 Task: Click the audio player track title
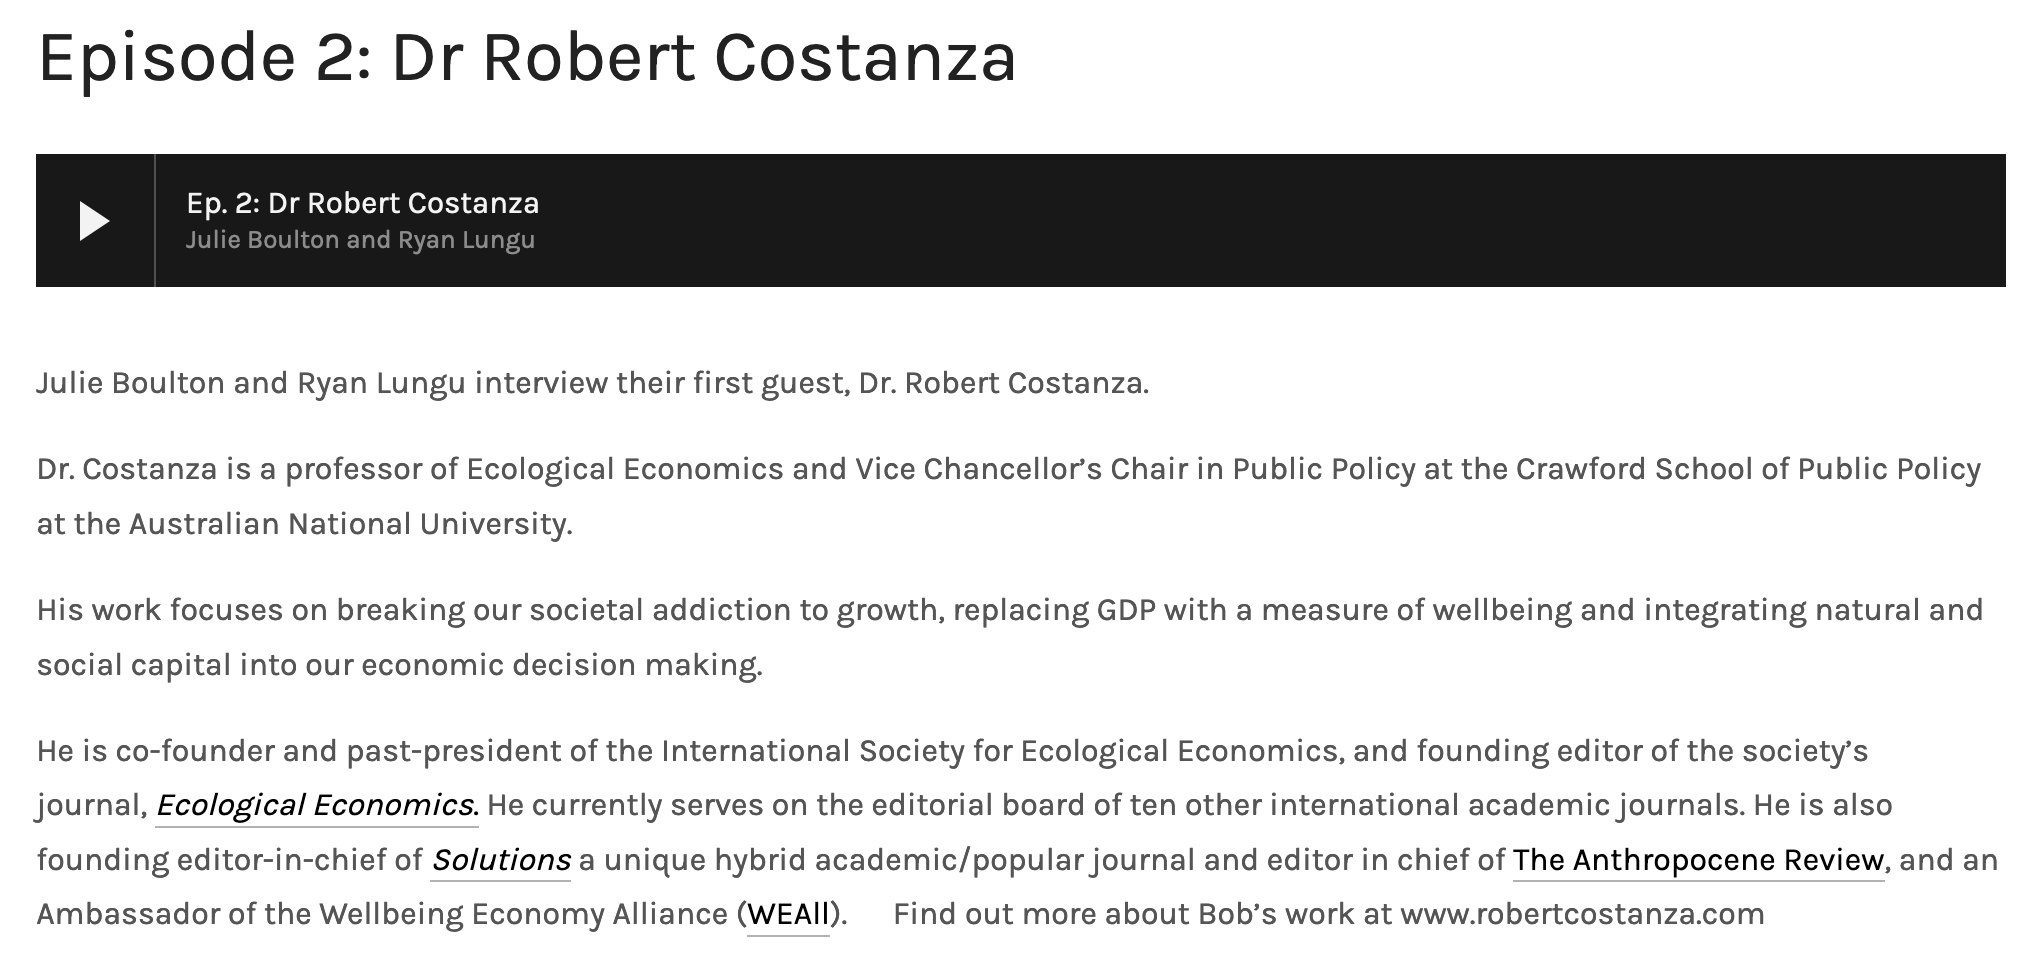point(362,203)
